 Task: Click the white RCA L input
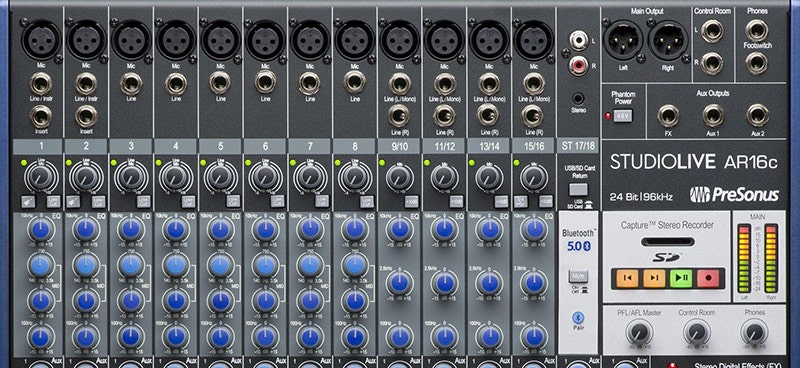pos(579,40)
